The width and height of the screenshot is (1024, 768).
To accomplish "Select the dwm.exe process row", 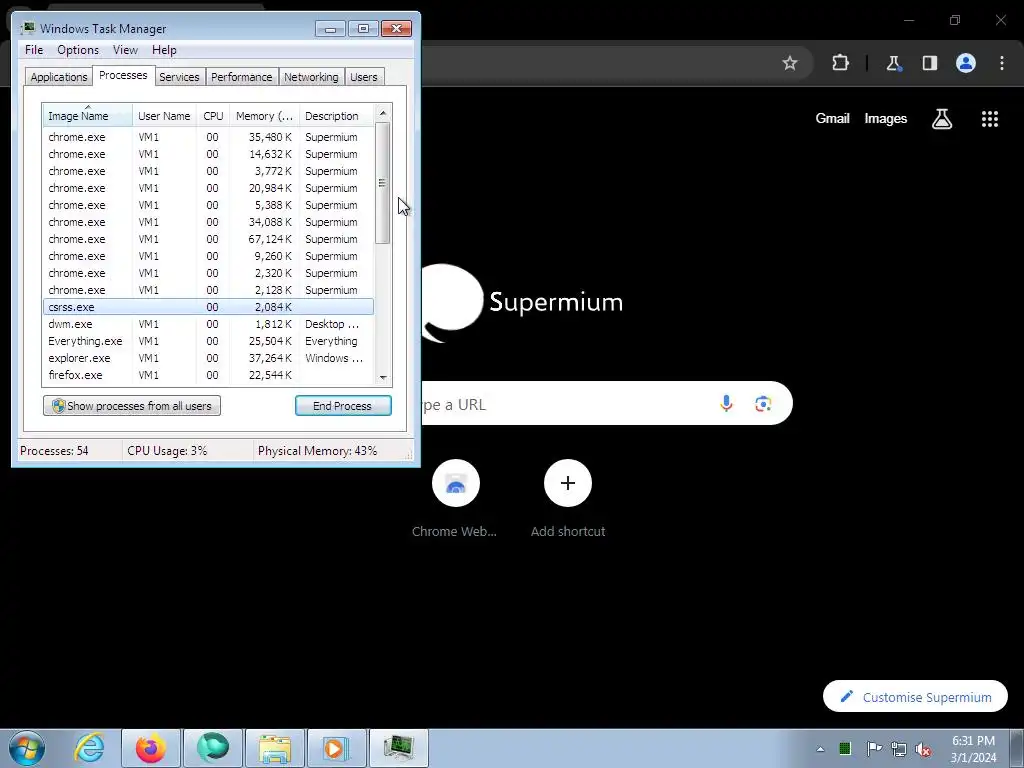I will [x=208, y=324].
